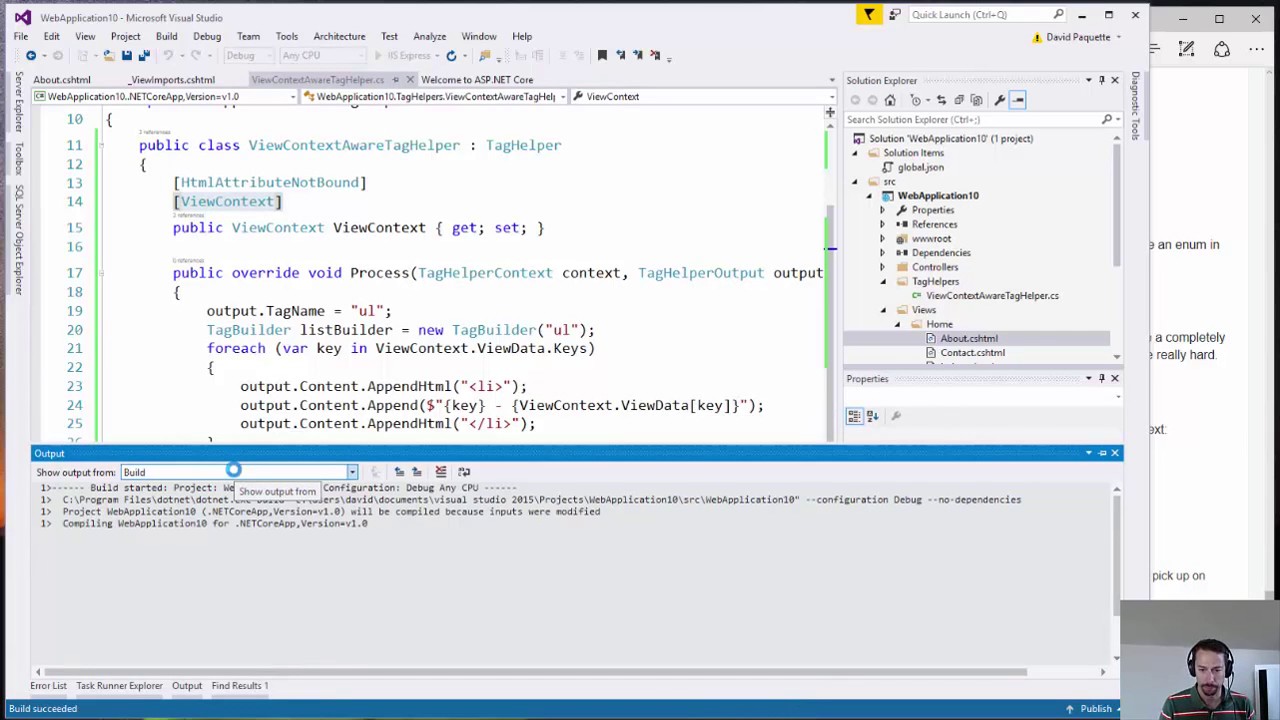Switch Properties to Alphabetical sort

click(872, 416)
